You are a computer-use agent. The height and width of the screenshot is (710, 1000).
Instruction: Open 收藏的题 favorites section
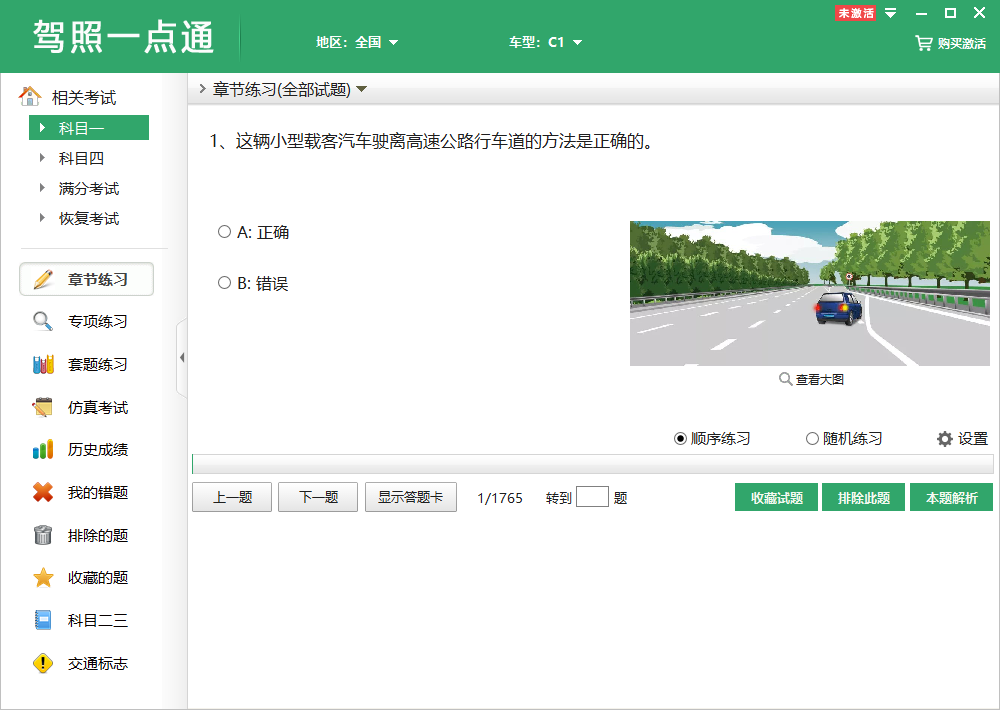point(88,577)
